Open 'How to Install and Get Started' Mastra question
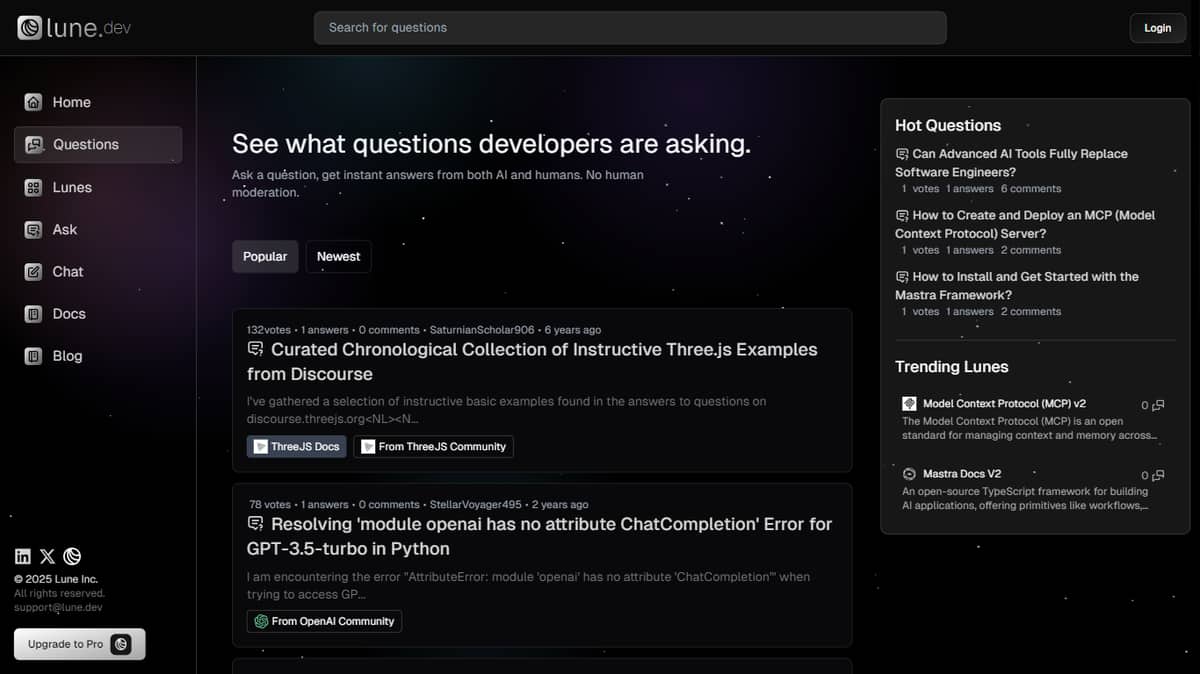The width and height of the screenshot is (1200, 674). (x=1017, y=285)
